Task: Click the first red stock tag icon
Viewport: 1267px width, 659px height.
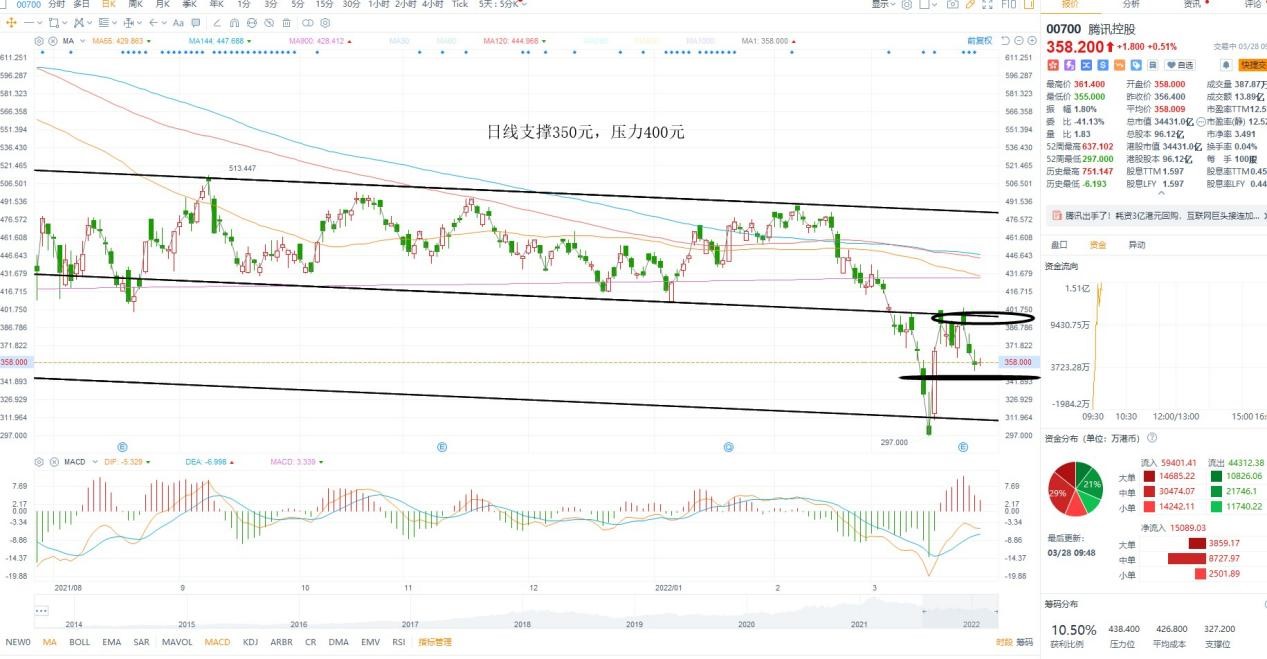Action: click(1054, 65)
